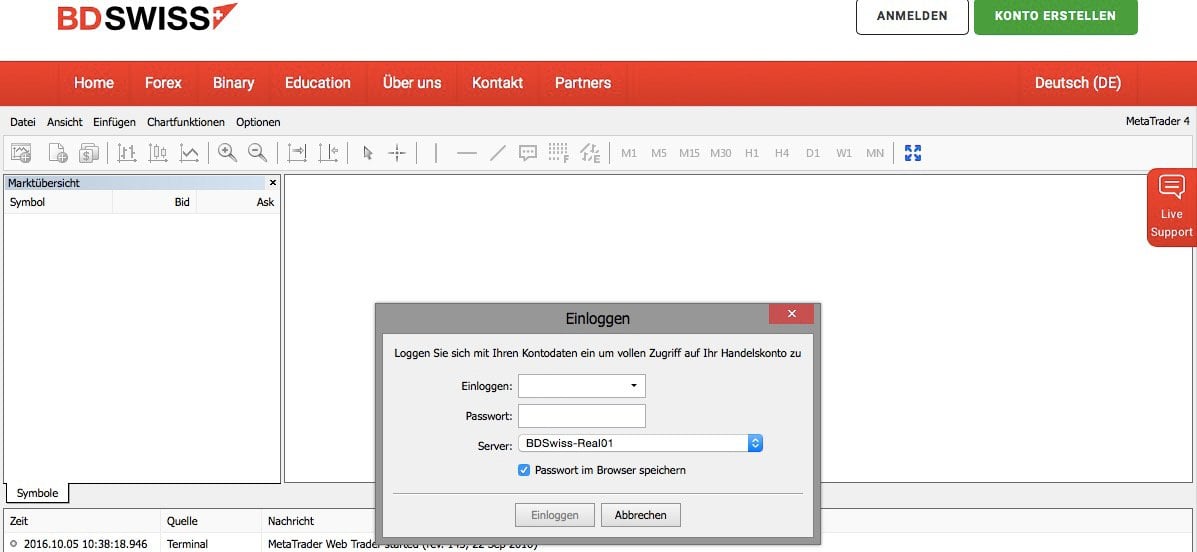Image resolution: width=1197 pixels, height=552 pixels.
Task: Set timeframe to H4
Action: tap(782, 153)
